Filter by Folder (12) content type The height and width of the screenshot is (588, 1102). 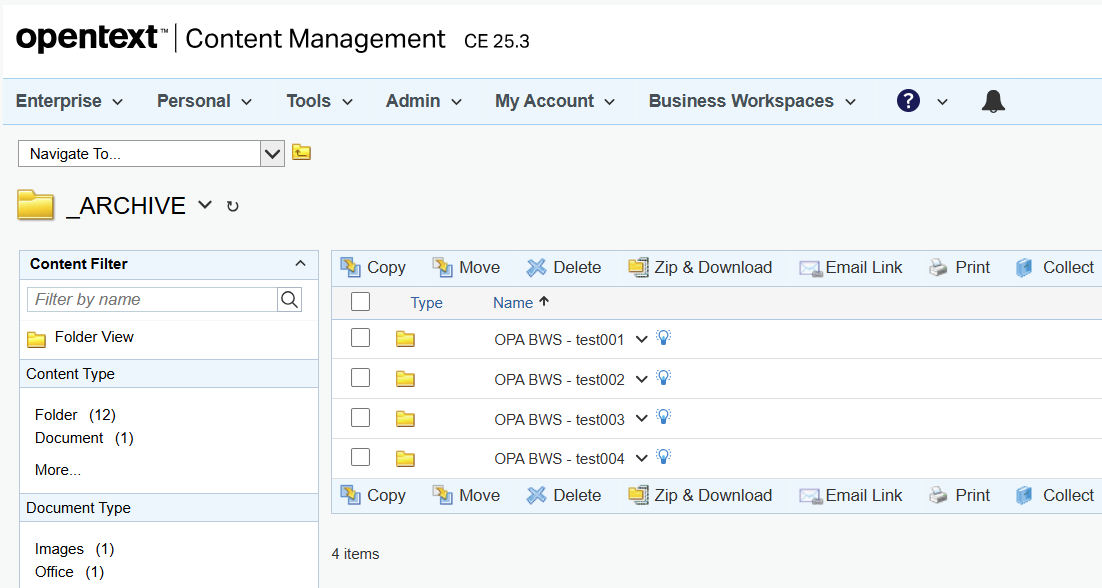pos(75,415)
